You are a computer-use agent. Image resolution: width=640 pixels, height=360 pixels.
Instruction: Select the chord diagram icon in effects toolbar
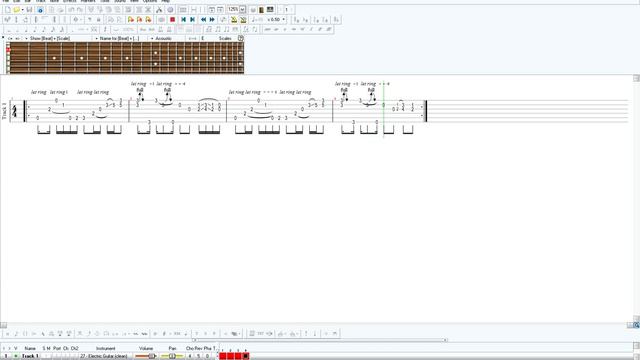pos(252,334)
